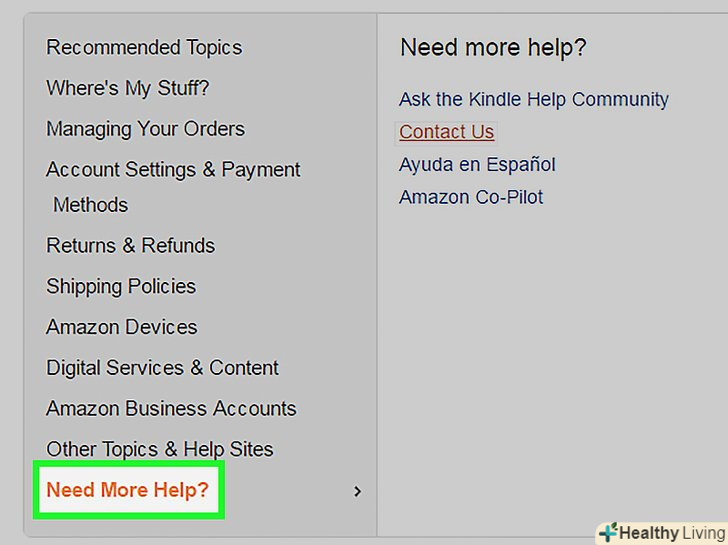Click the Need more help? panel heading
Screen dimensions: 728x545
point(493,47)
